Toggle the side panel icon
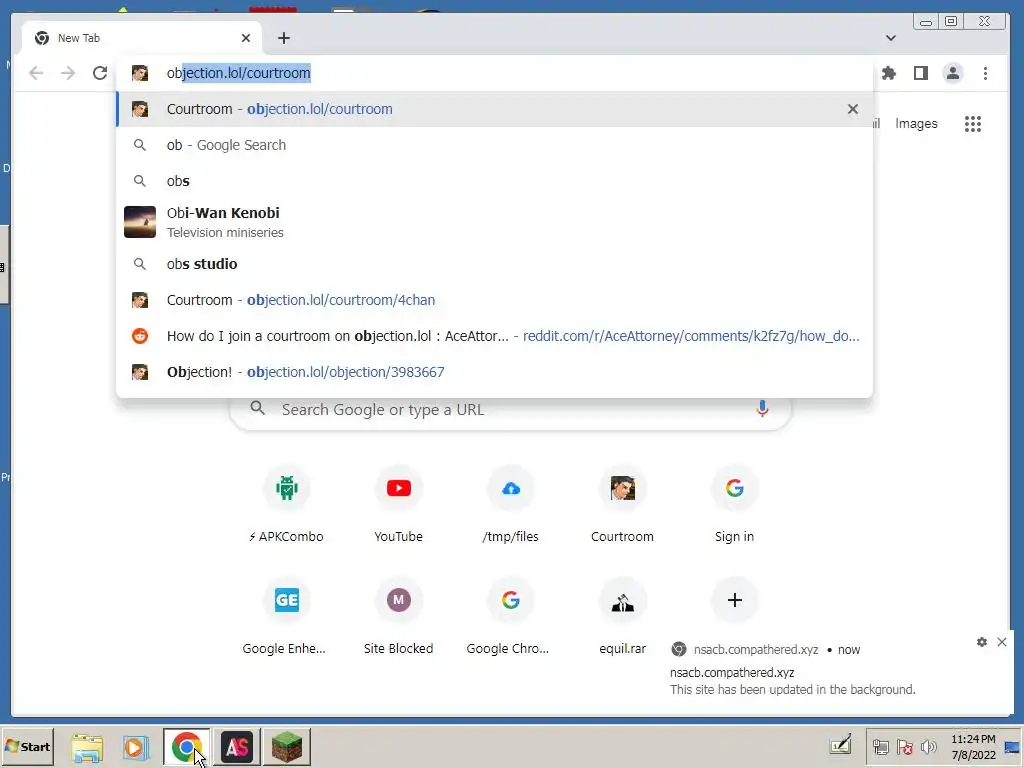 [921, 73]
